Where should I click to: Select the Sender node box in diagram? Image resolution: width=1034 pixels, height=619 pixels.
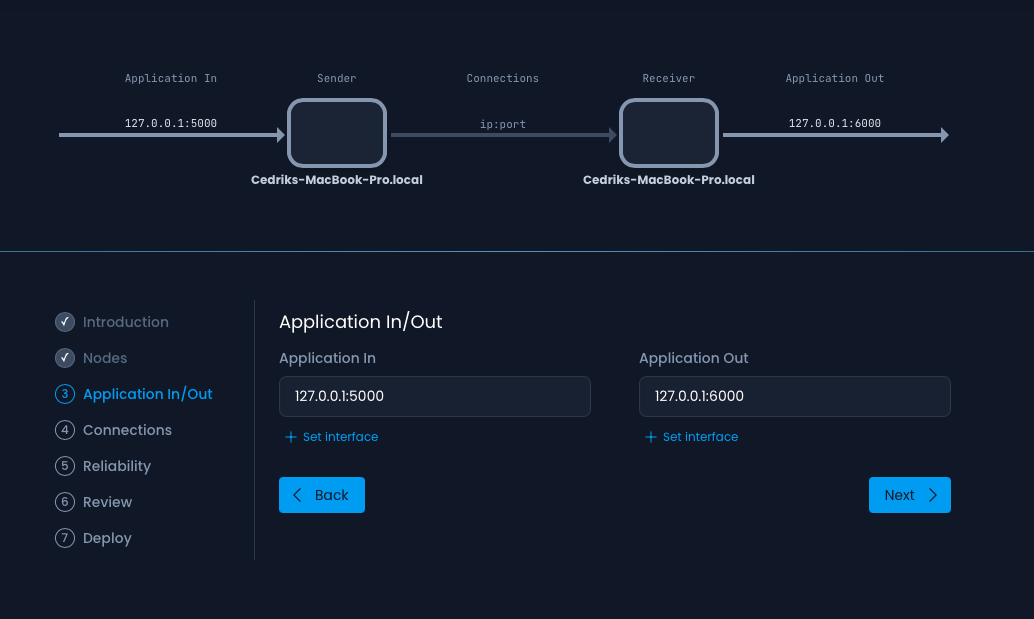click(x=337, y=133)
